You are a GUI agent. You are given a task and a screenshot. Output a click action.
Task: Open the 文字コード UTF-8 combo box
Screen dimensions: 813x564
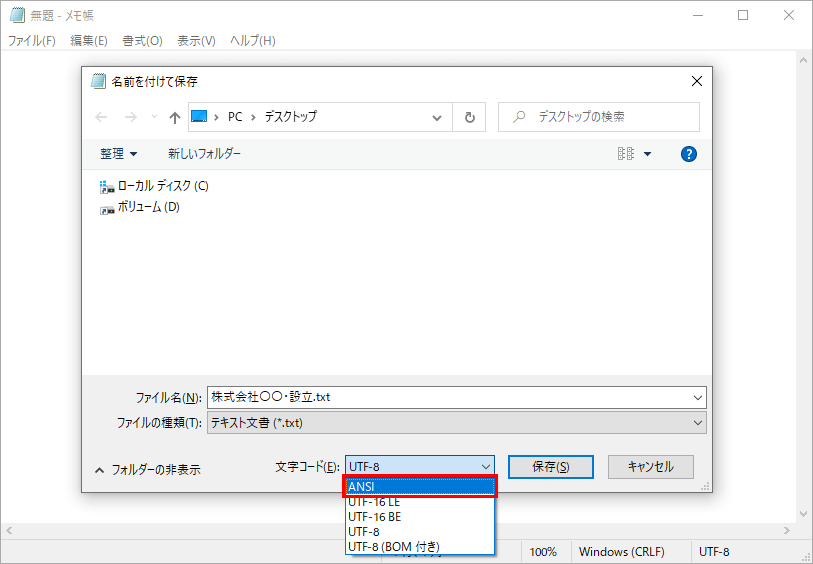419,467
